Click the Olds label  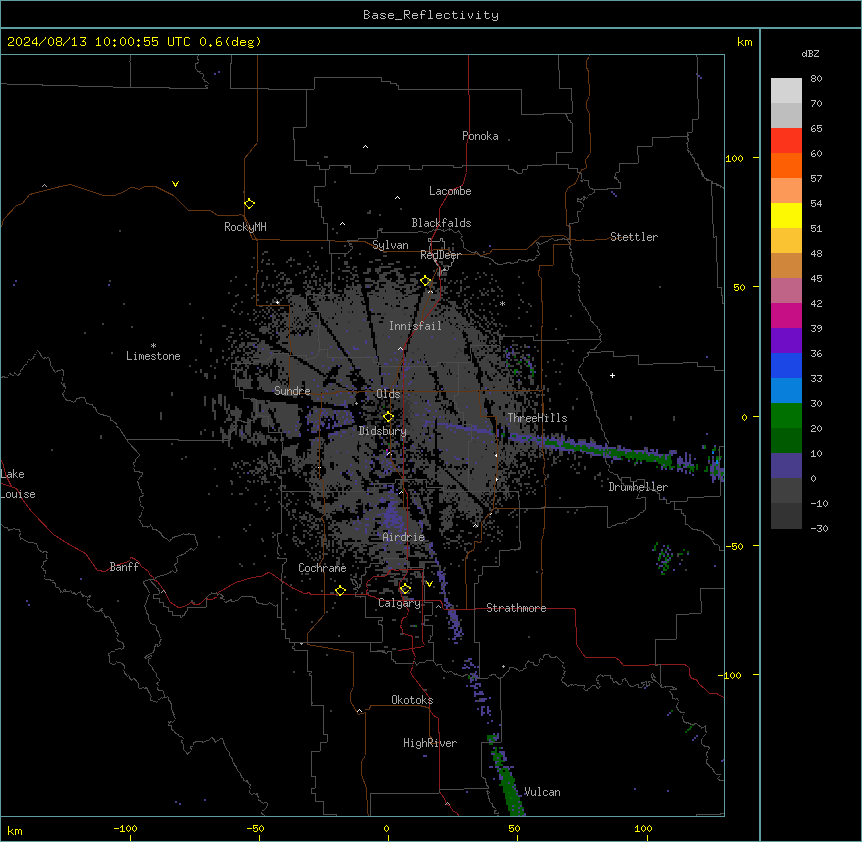pyautogui.click(x=388, y=394)
